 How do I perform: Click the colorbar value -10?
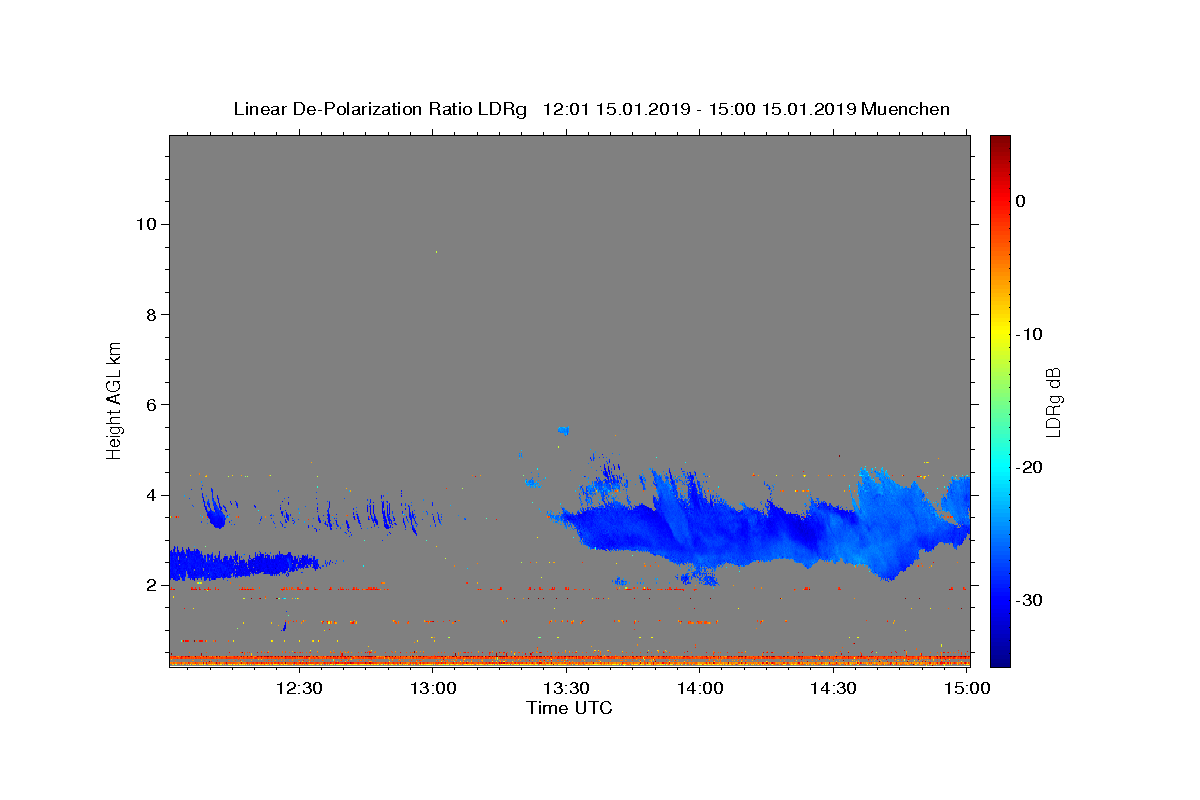1031,334
